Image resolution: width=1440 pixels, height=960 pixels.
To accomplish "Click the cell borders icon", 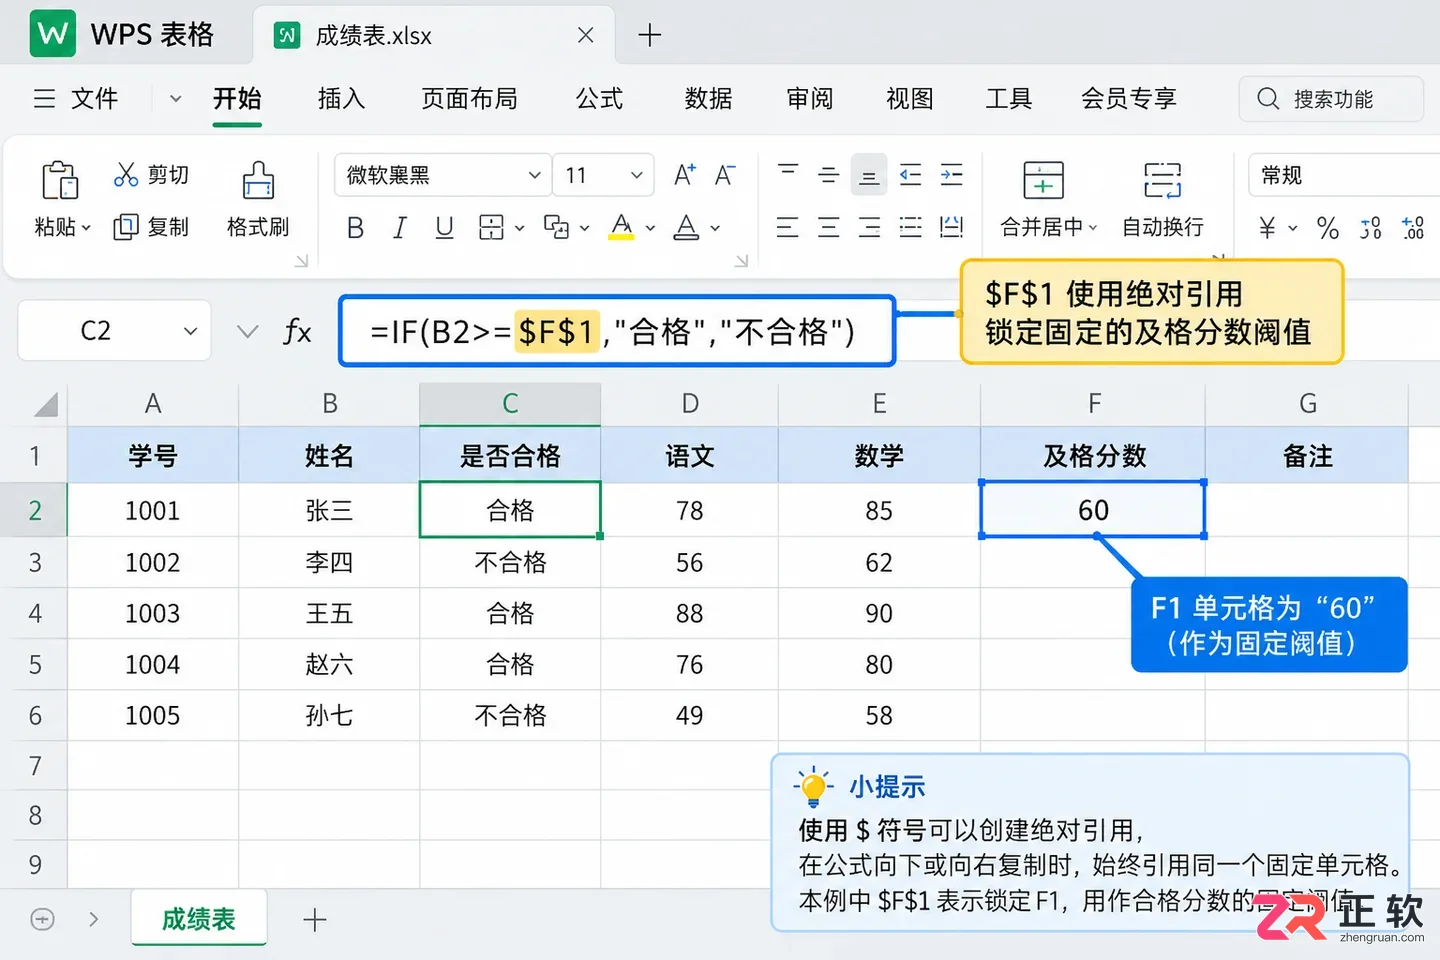I will point(491,228).
